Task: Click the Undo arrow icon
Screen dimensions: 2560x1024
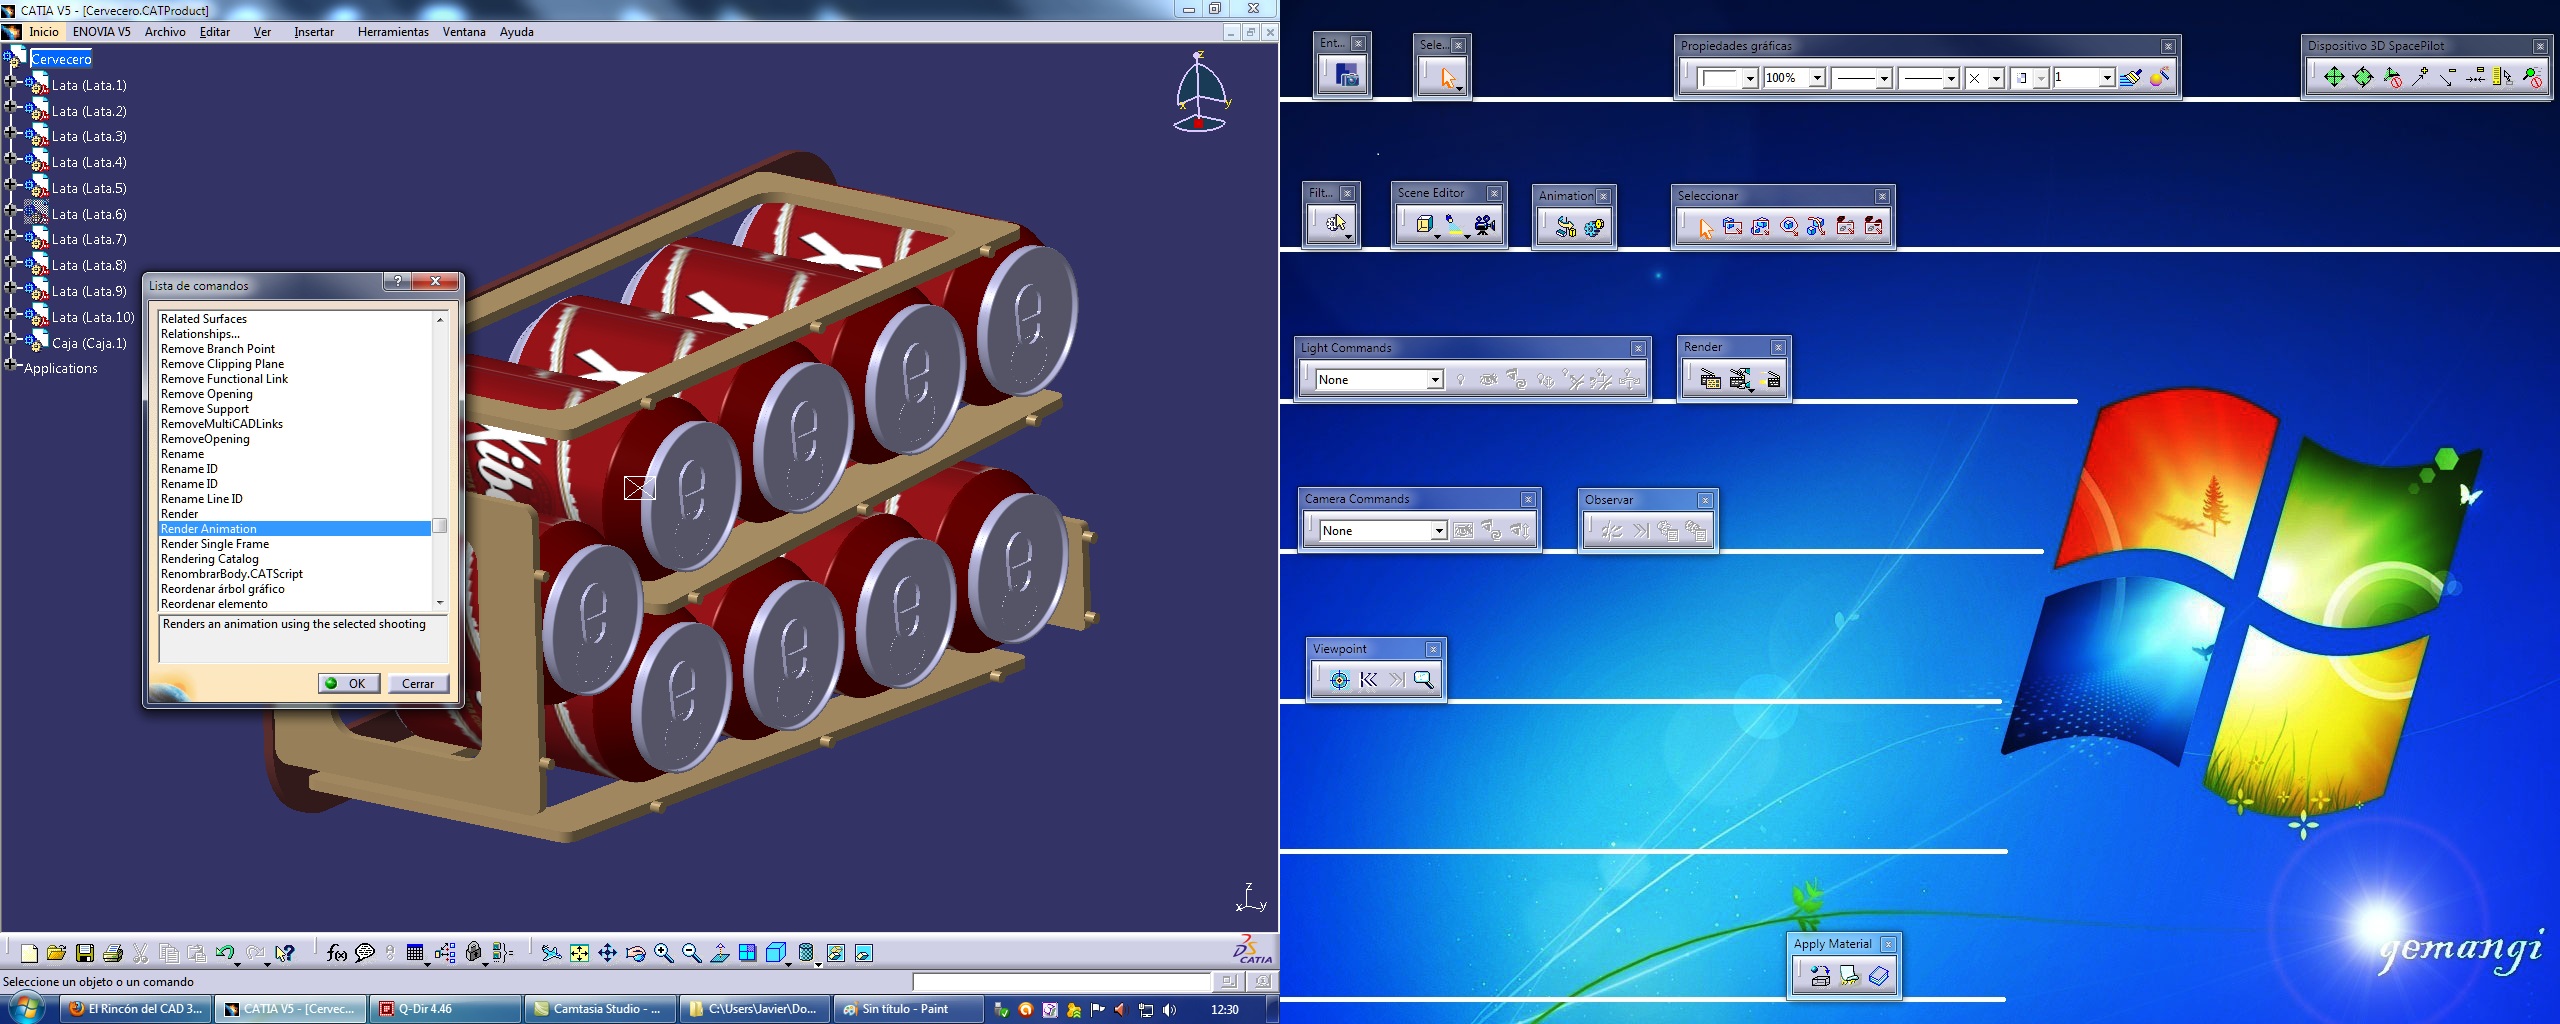Action: pyautogui.click(x=224, y=953)
